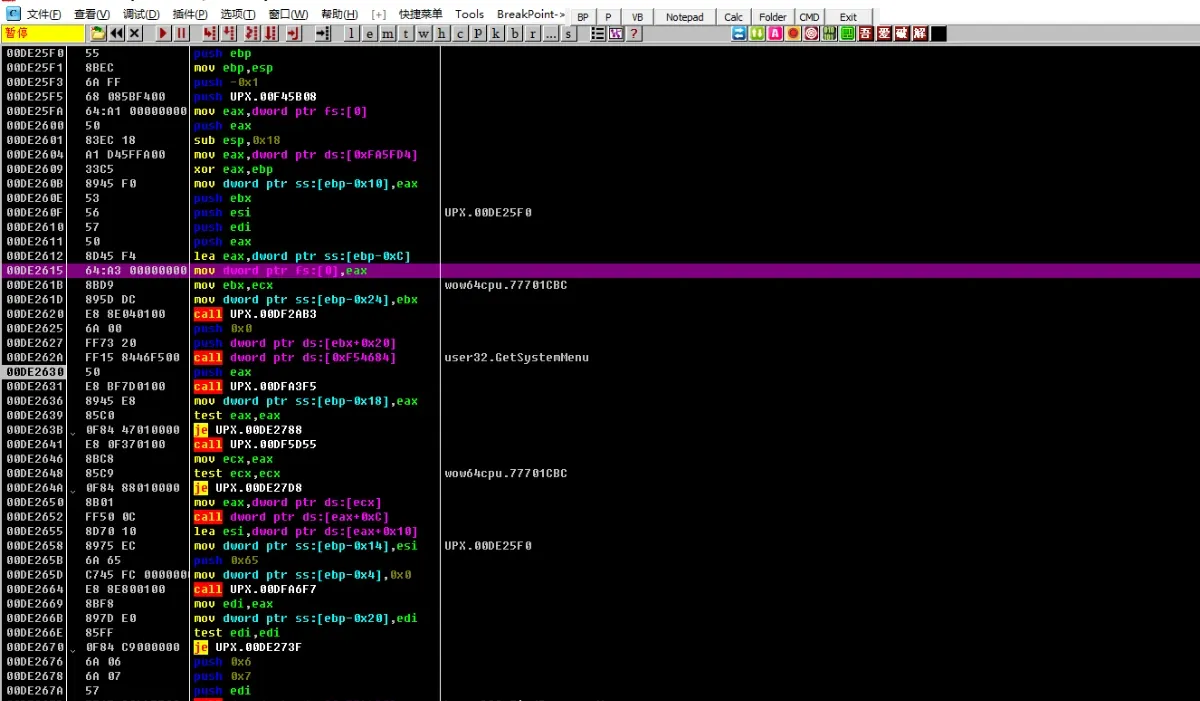The width and height of the screenshot is (1200, 701).
Task: Click the Go to address arrow icon
Action: [x=322, y=33]
